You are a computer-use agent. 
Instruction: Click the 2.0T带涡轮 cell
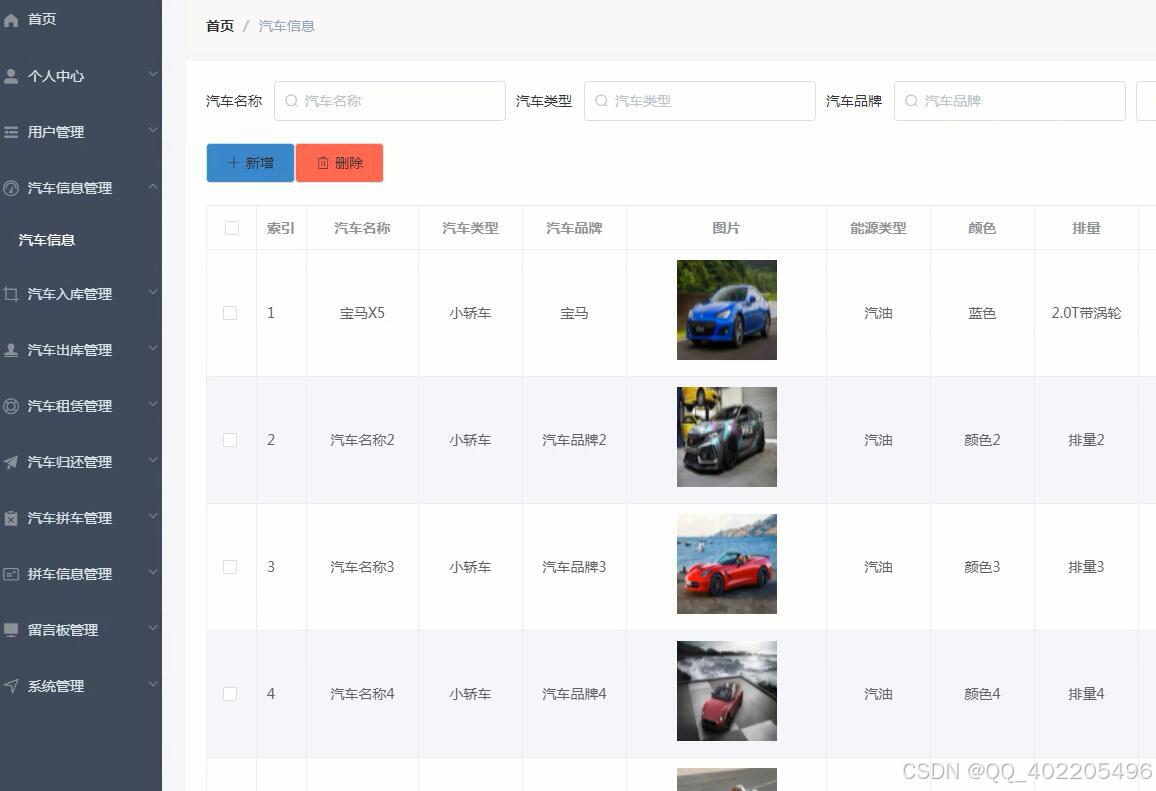click(x=1086, y=313)
